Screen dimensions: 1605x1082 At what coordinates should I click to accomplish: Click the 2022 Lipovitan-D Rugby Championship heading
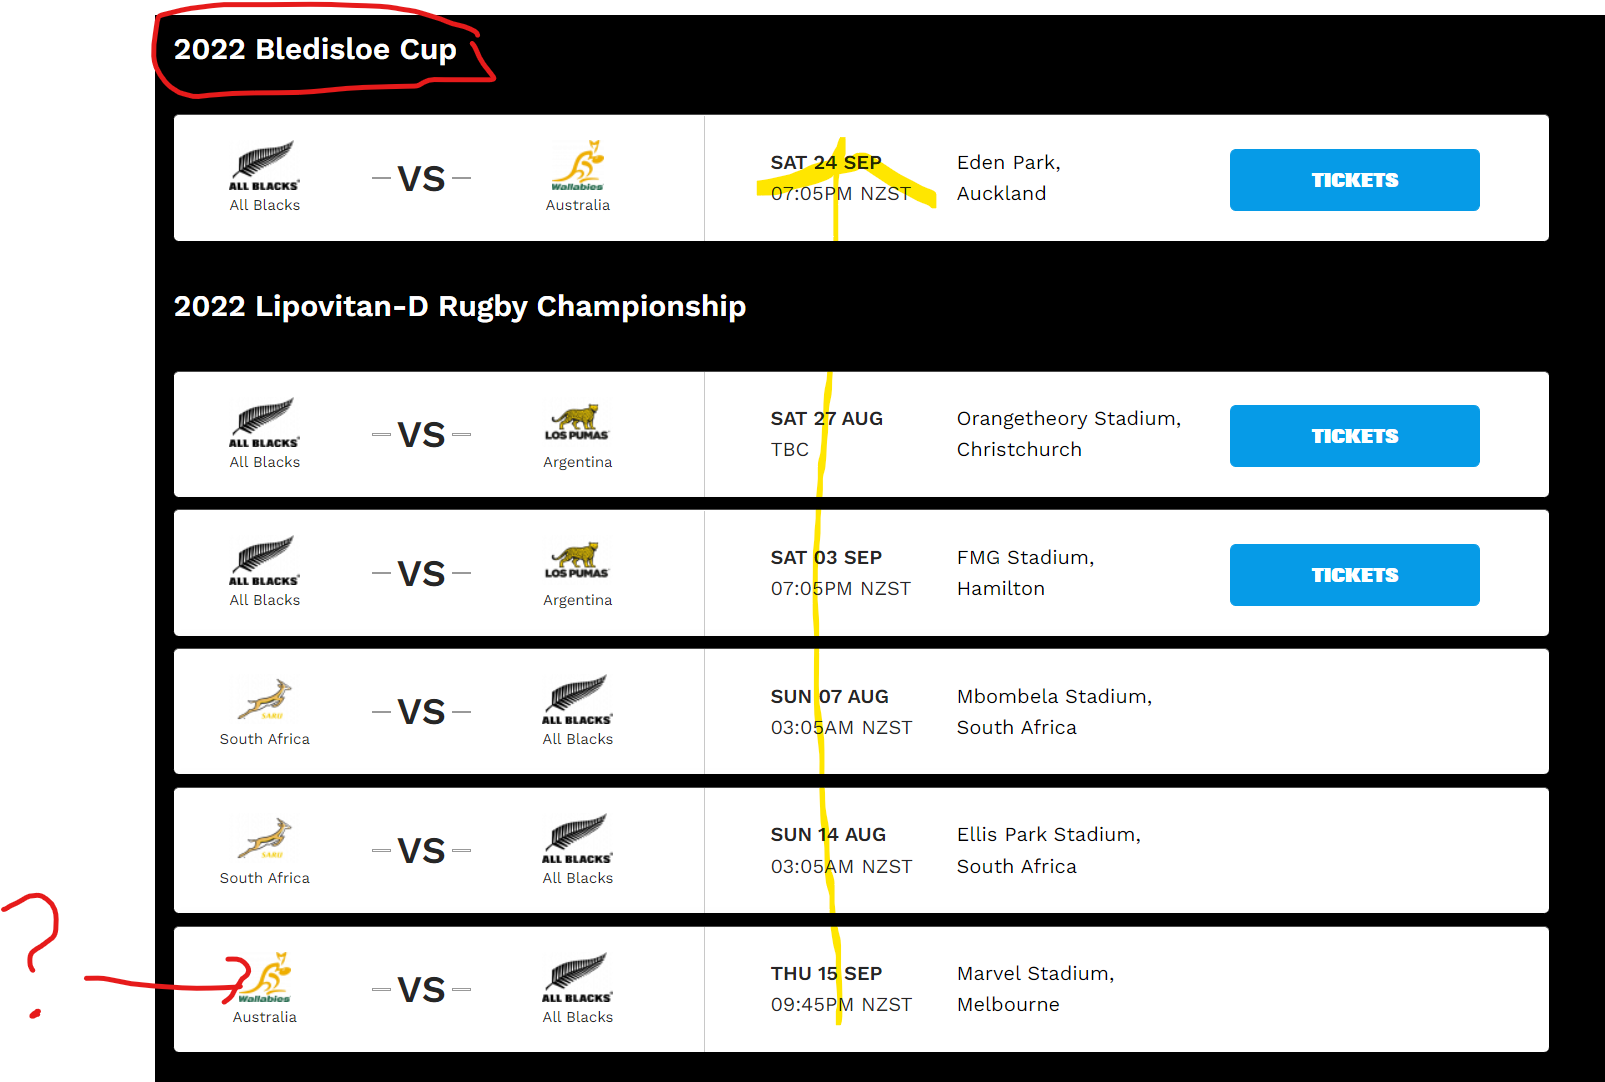pyautogui.click(x=460, y=306)
